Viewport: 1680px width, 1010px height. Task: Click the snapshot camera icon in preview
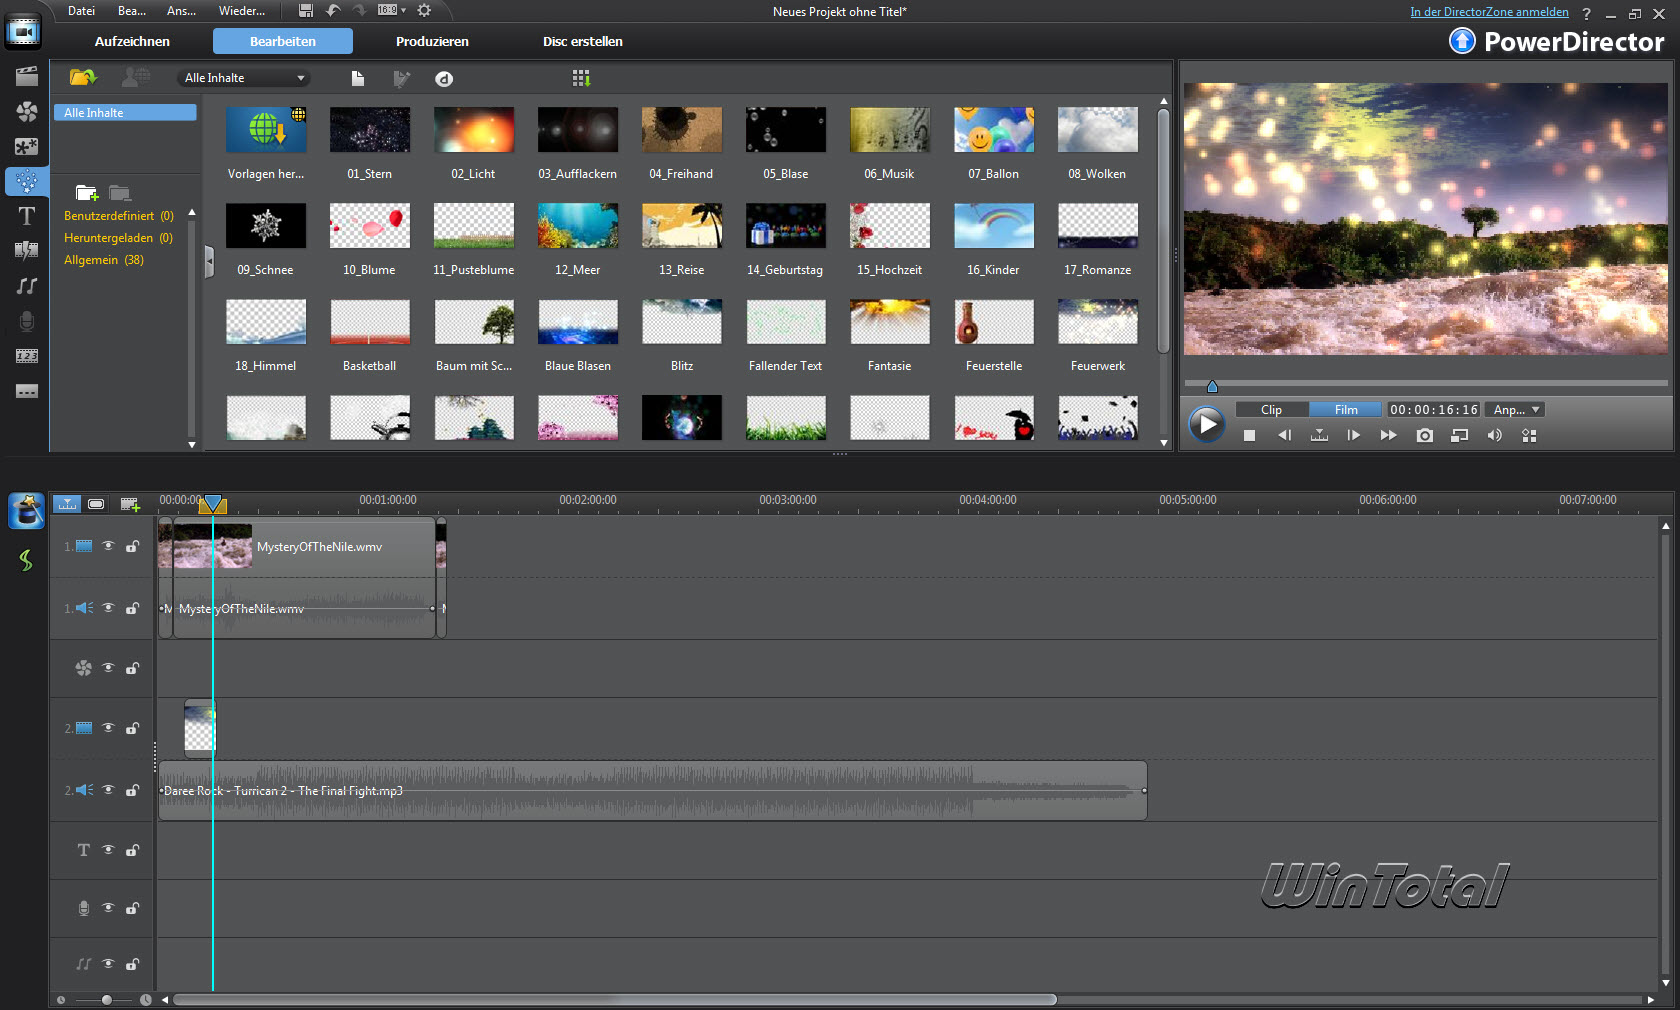(x=1424, y=436)
